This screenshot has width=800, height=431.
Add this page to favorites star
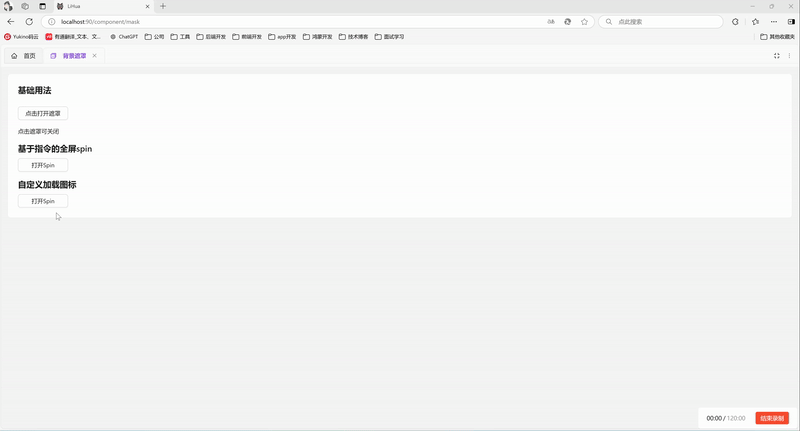pos(584,21)
